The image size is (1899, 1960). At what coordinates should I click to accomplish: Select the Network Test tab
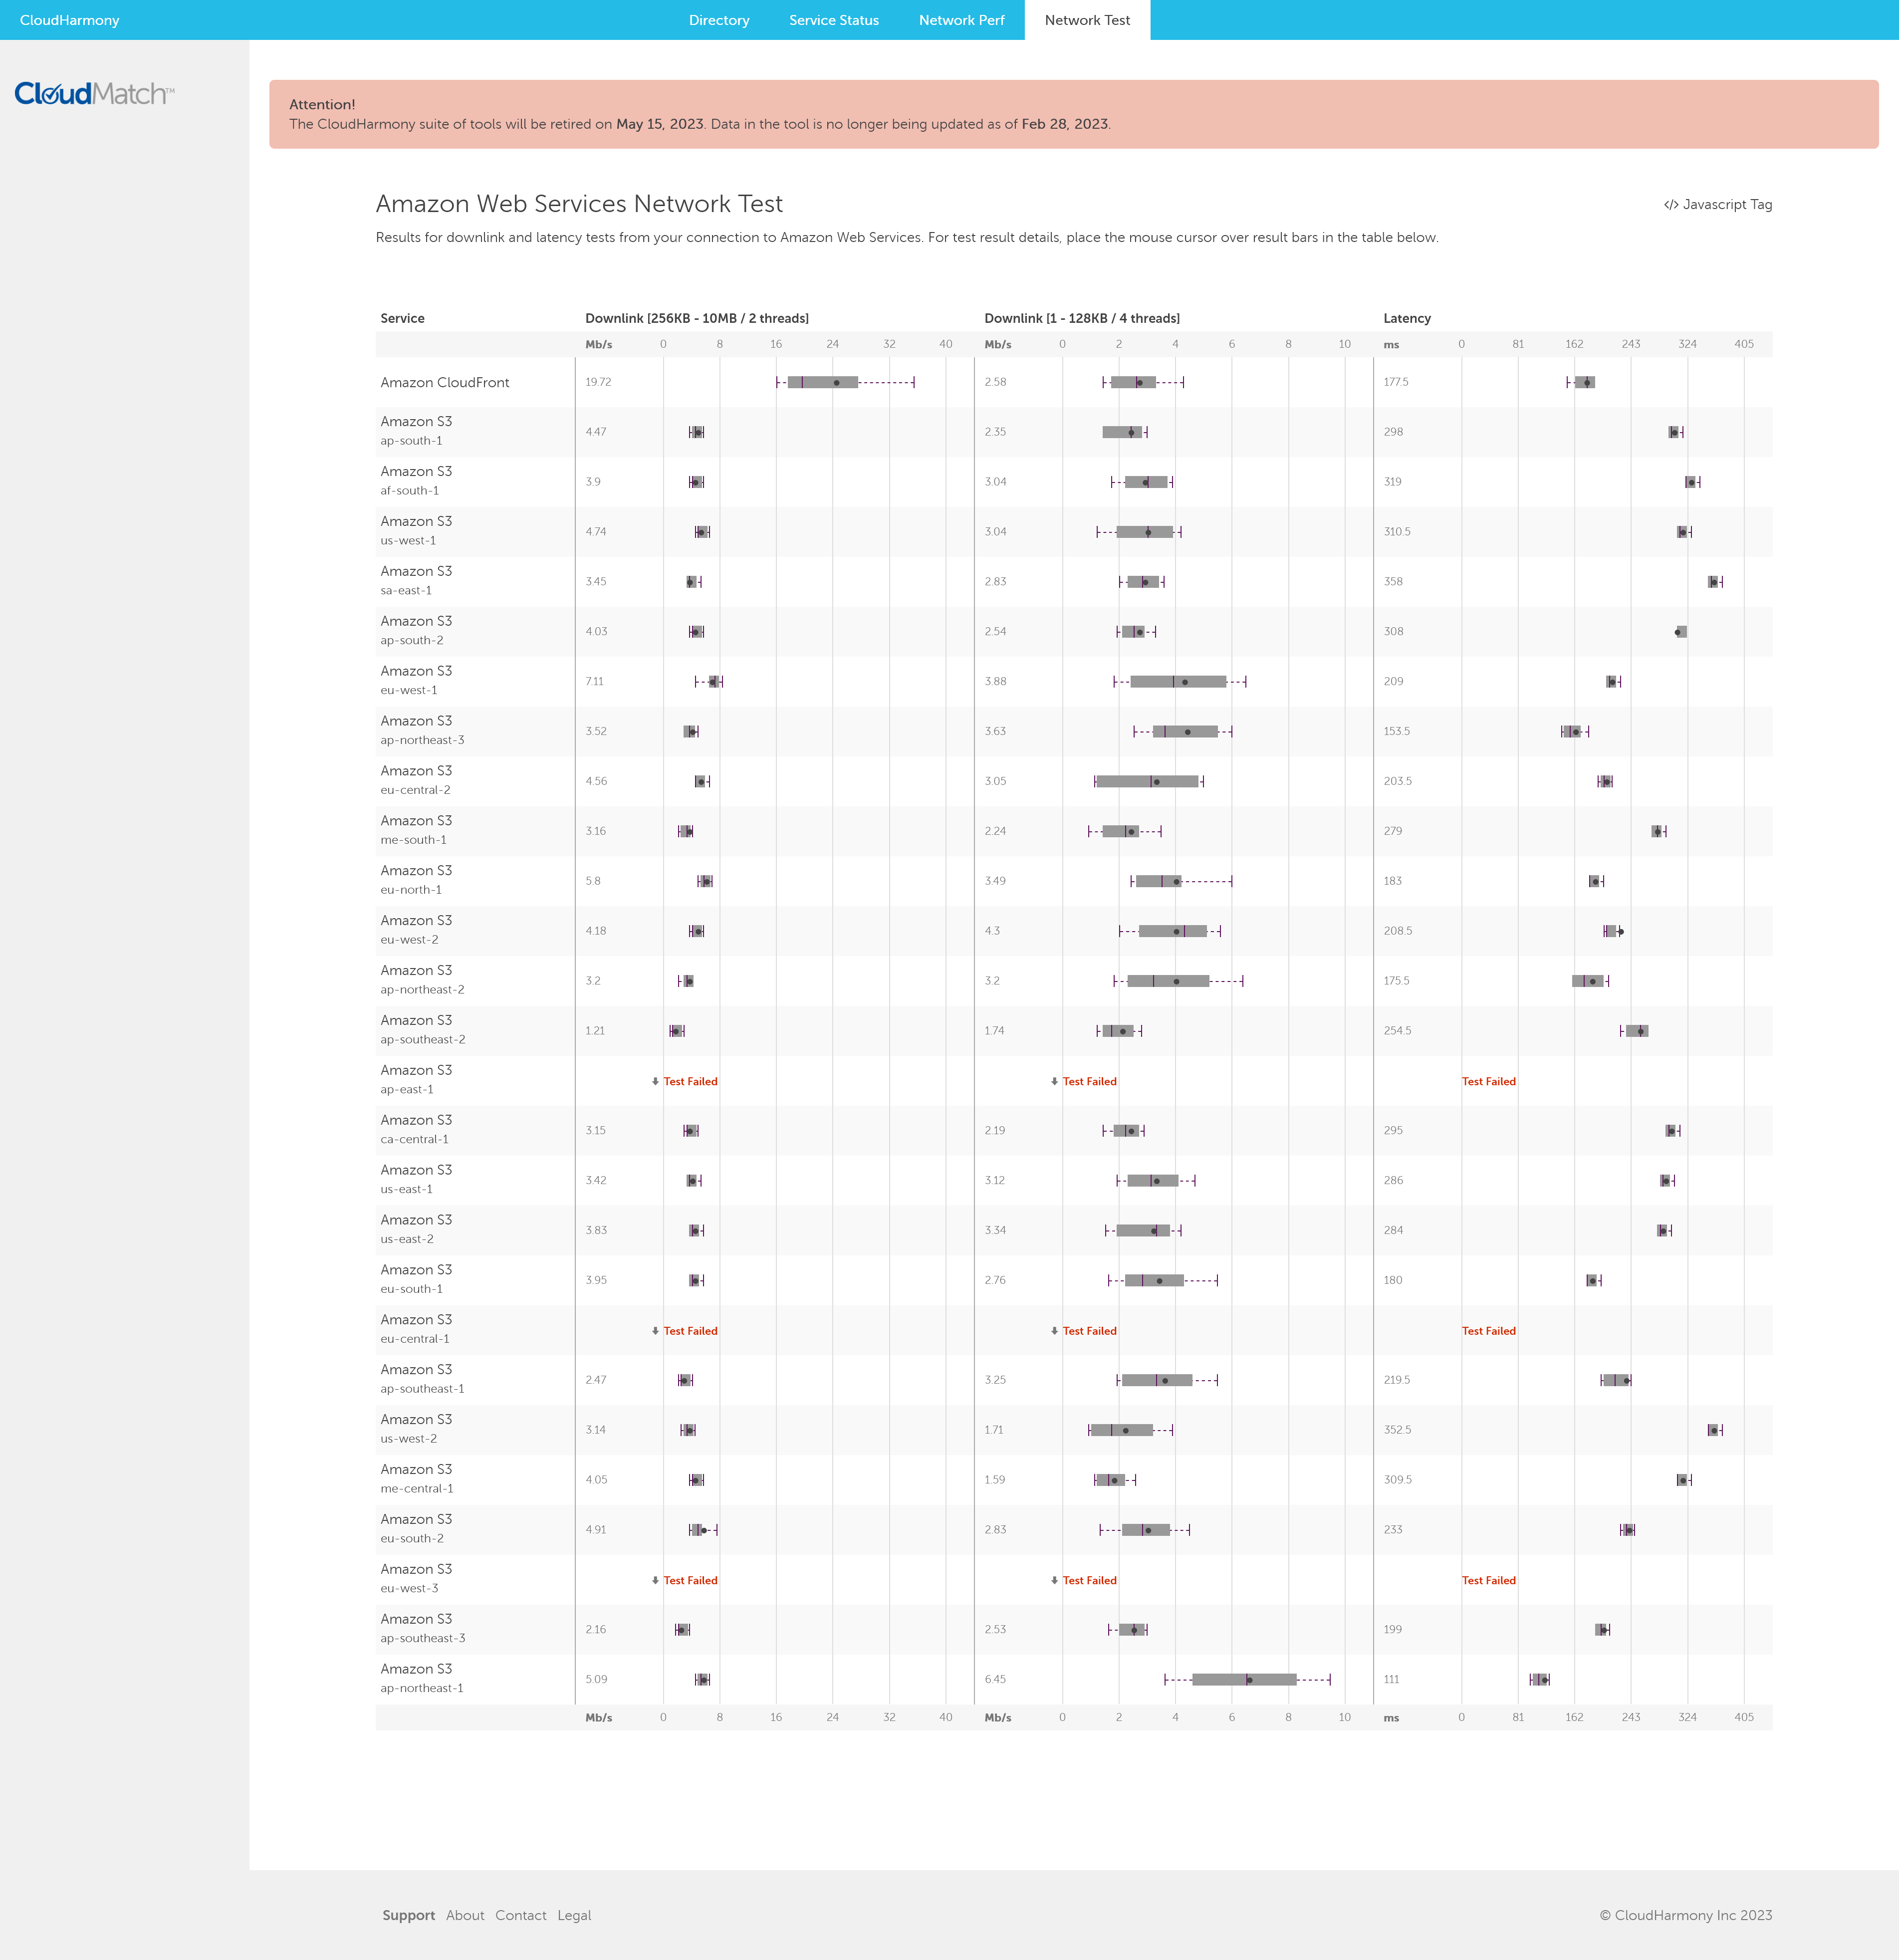coord(1087,20)
